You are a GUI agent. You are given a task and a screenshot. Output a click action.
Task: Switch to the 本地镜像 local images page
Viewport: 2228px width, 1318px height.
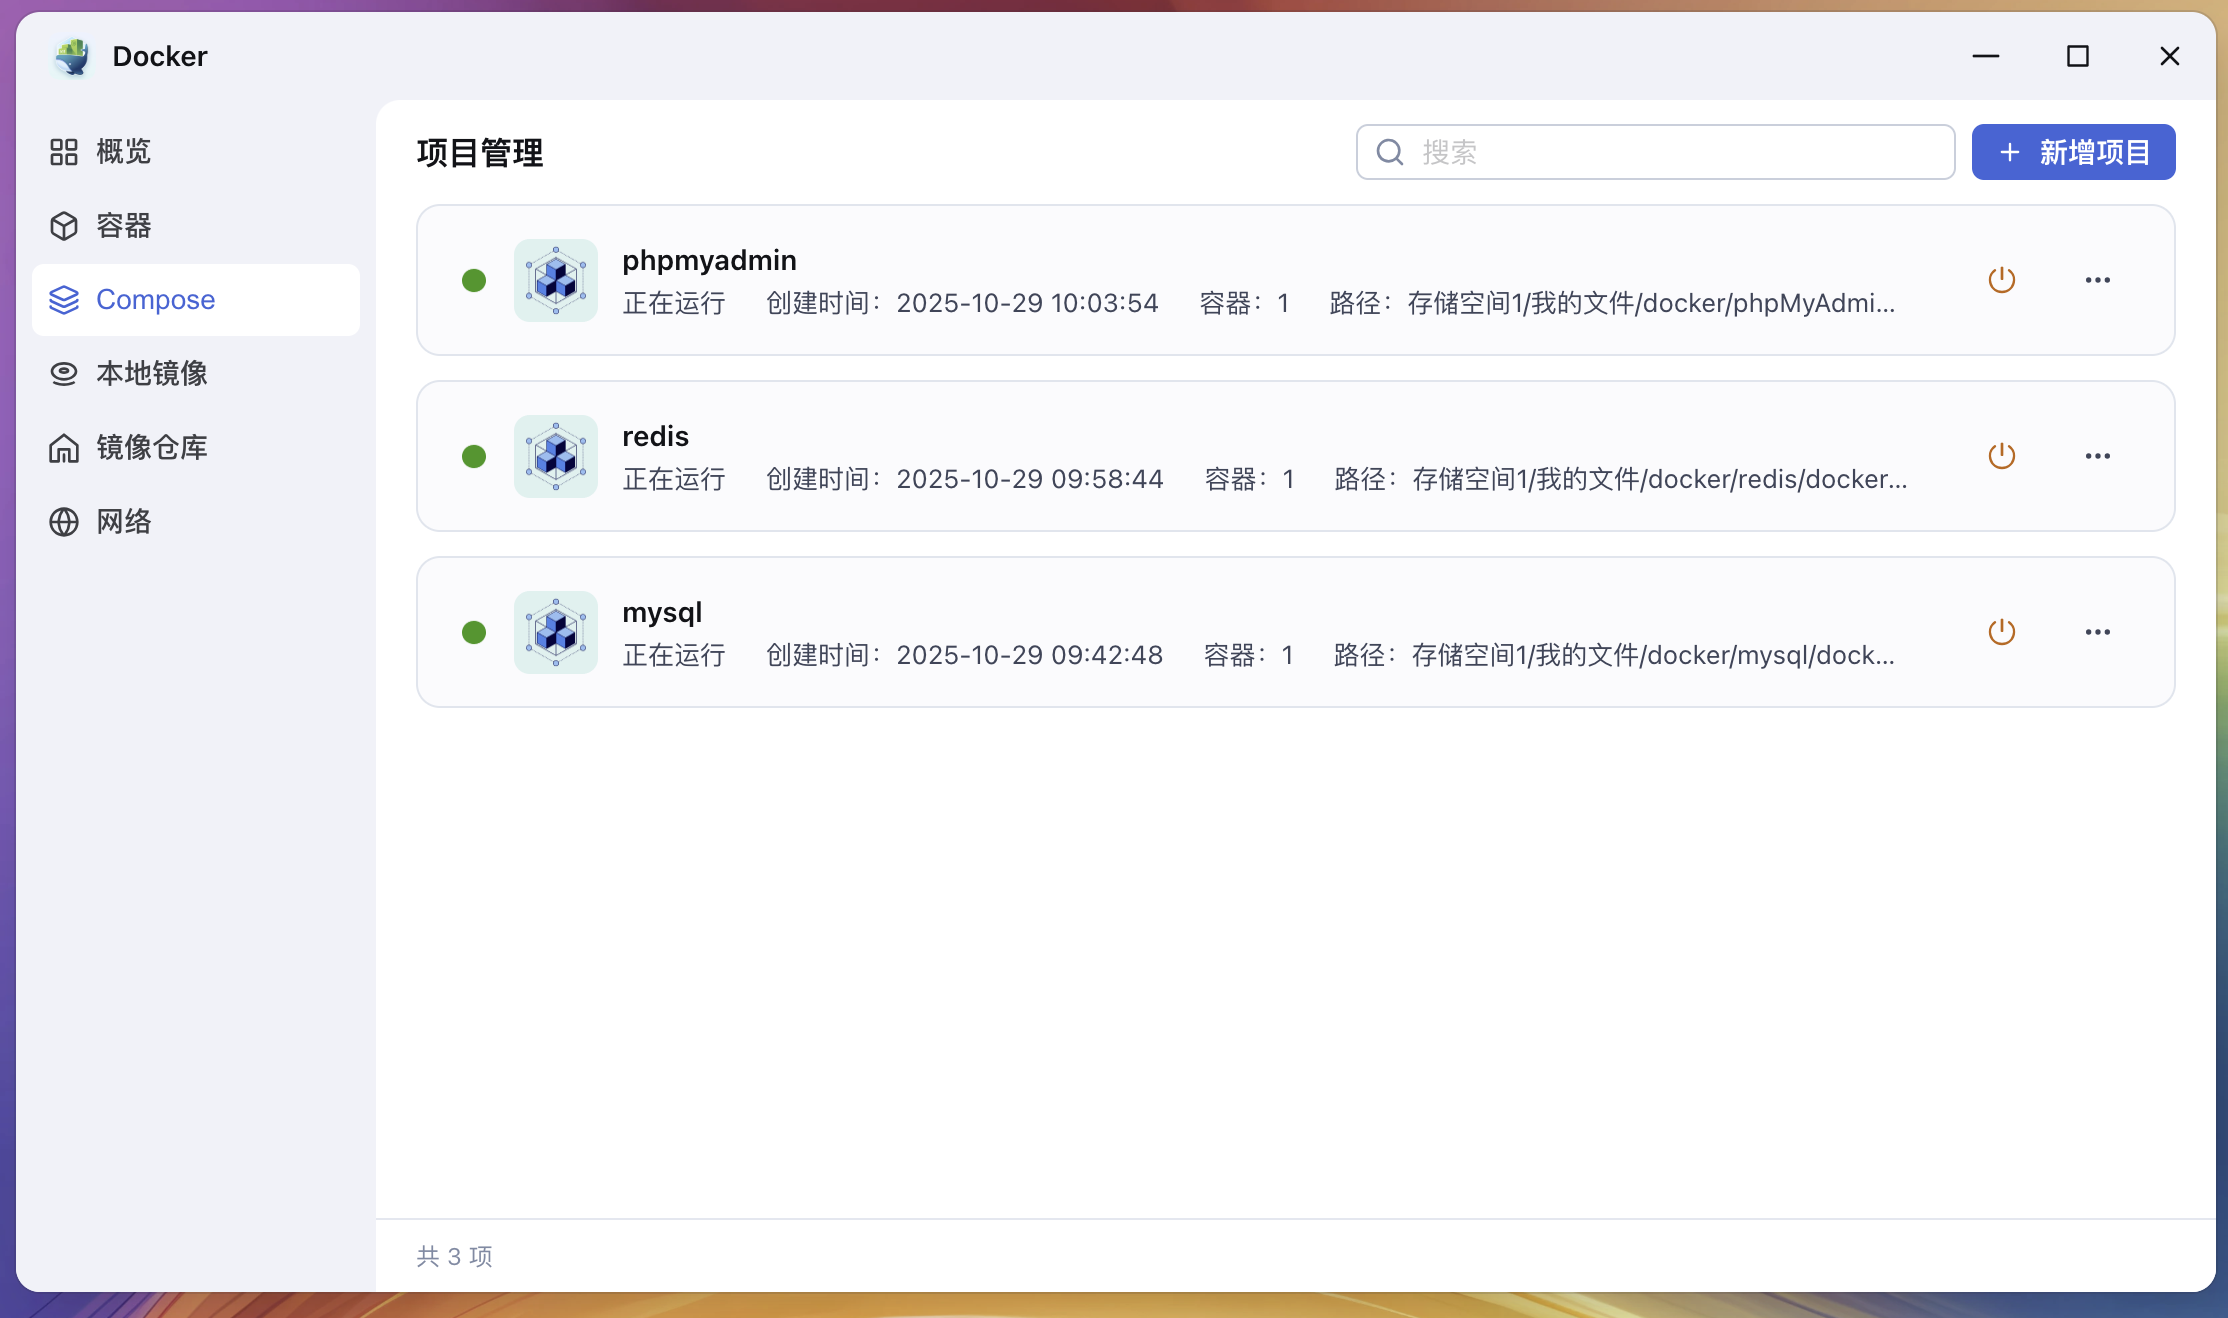click(150, 374)
